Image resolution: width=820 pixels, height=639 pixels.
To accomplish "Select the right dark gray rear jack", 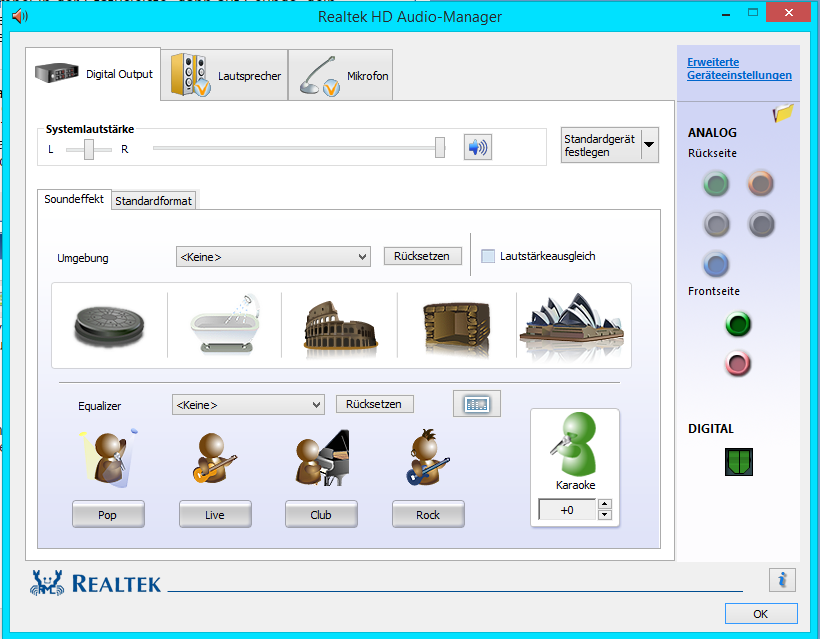I will (761, 224).
